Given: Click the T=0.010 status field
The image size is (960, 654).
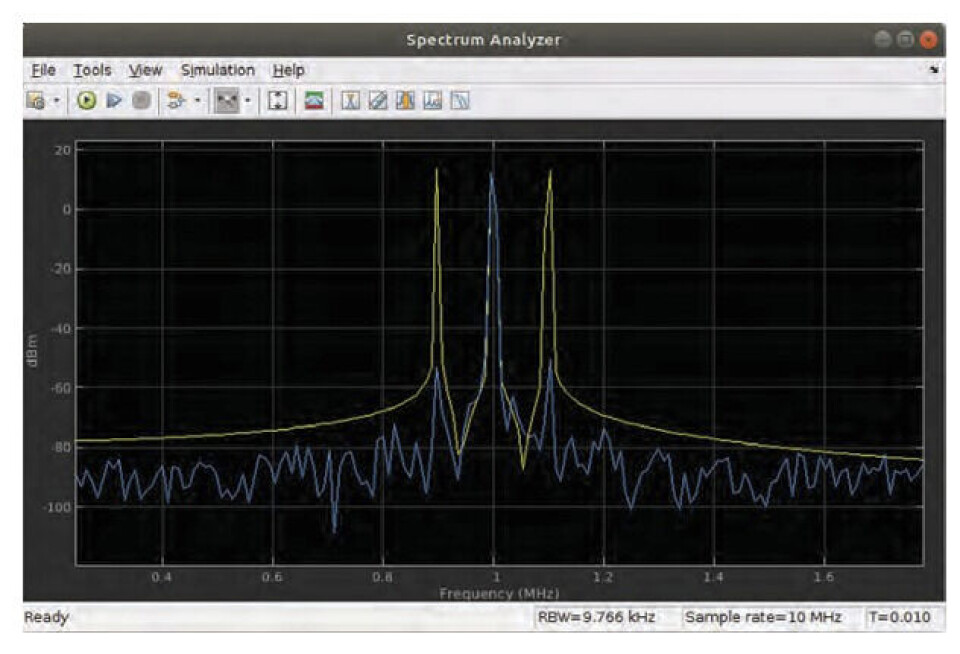Looking at the screenshot, I should click(899, 617).
